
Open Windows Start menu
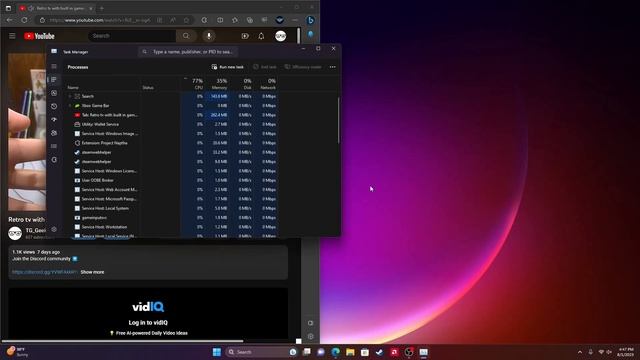coord(217,352)
